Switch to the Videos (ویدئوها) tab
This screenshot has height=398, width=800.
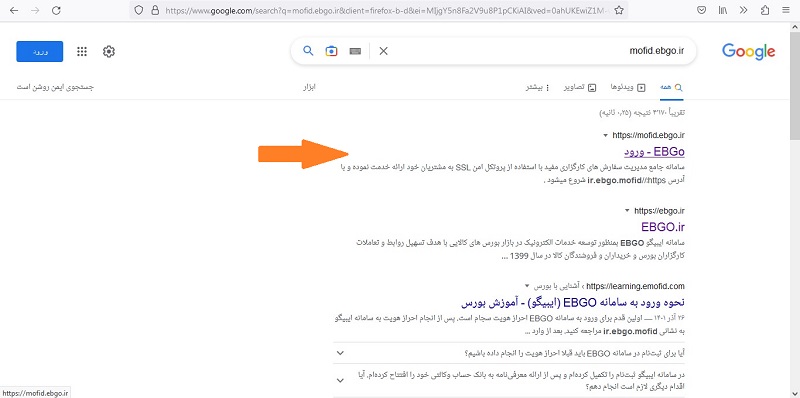coord(628,87)
